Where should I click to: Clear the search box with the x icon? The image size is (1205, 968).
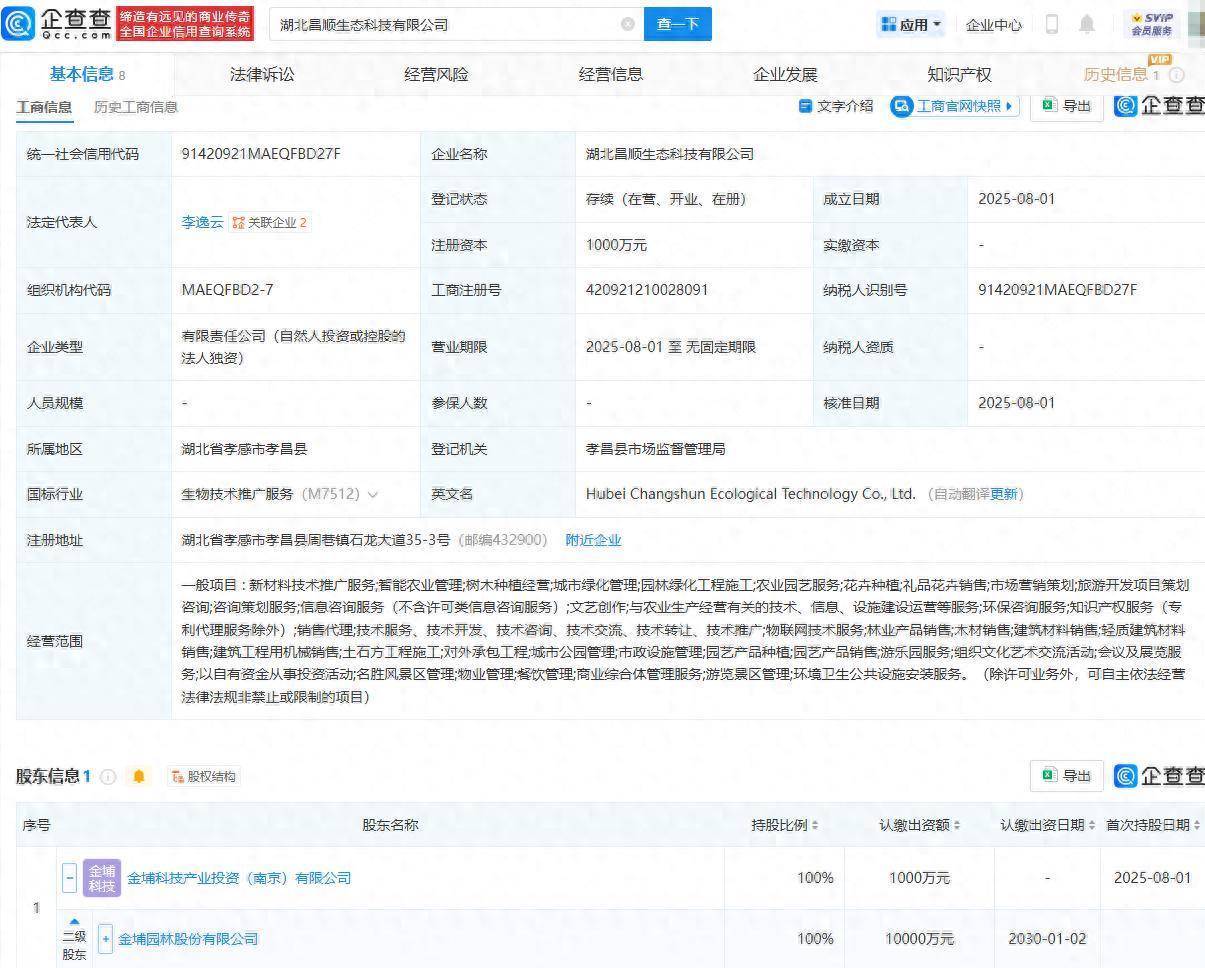627,24
